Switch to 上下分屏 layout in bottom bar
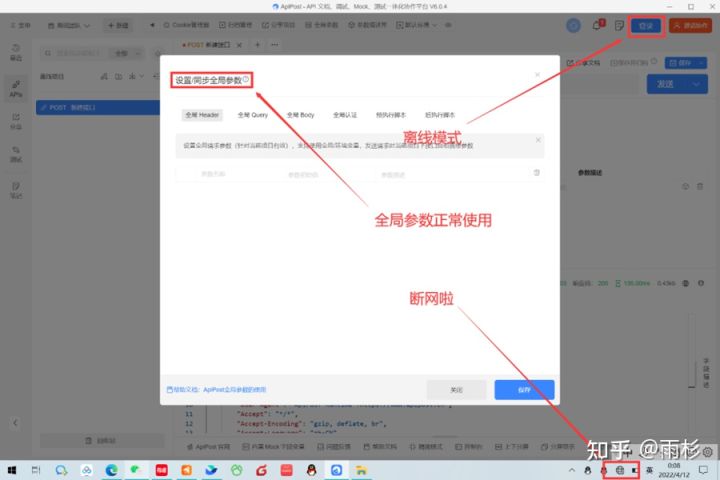Image resolution: width=720 pixels, height=480 pixels. pyautogui.click(x=512, y=446)
